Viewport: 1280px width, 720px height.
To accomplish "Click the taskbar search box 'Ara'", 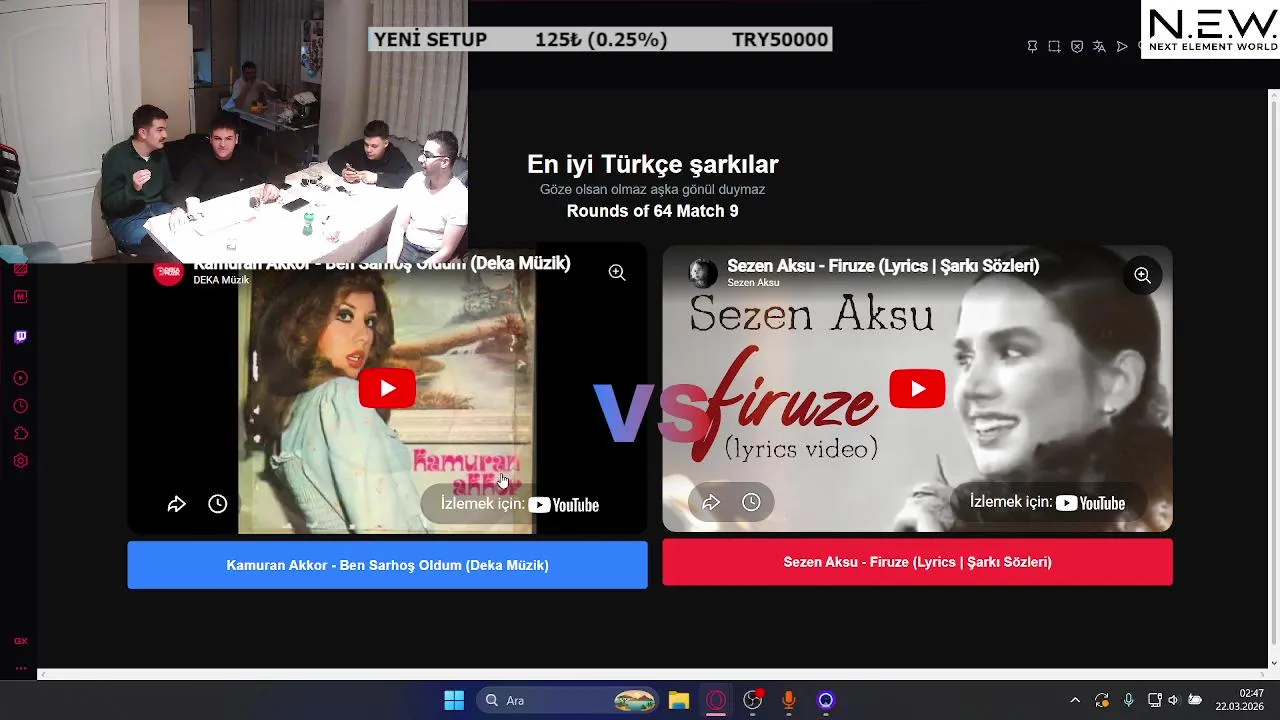I will click(568, 700).
